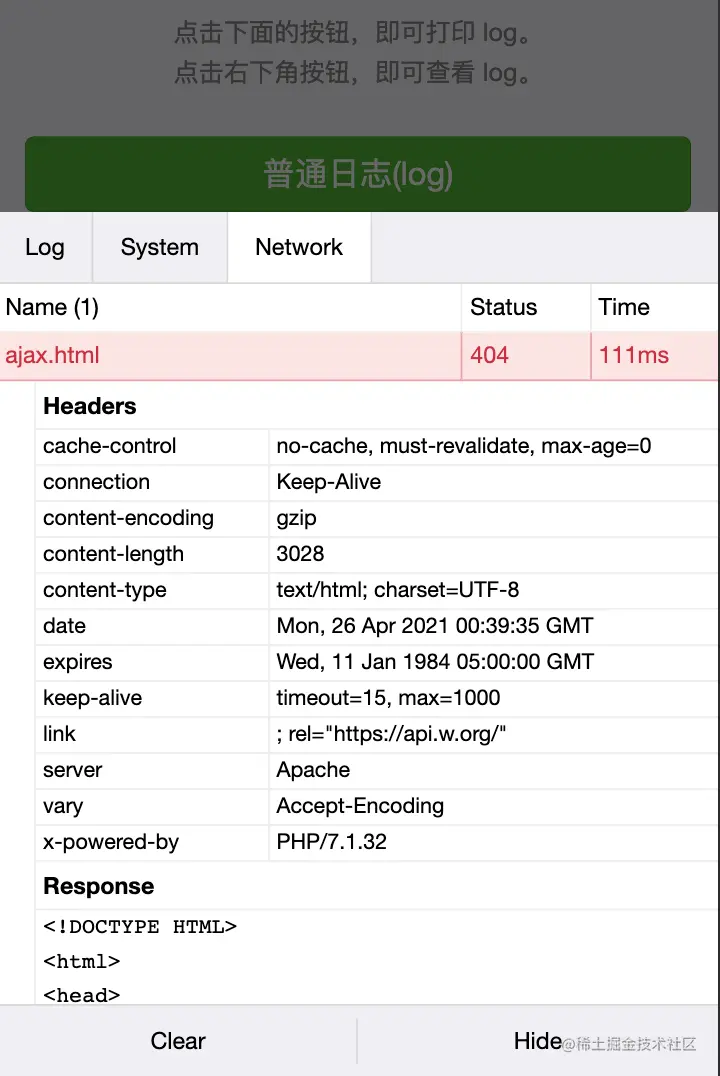Select the cache-control header value
Viewport: 720px width, 1076px height.
click(464, 446)
